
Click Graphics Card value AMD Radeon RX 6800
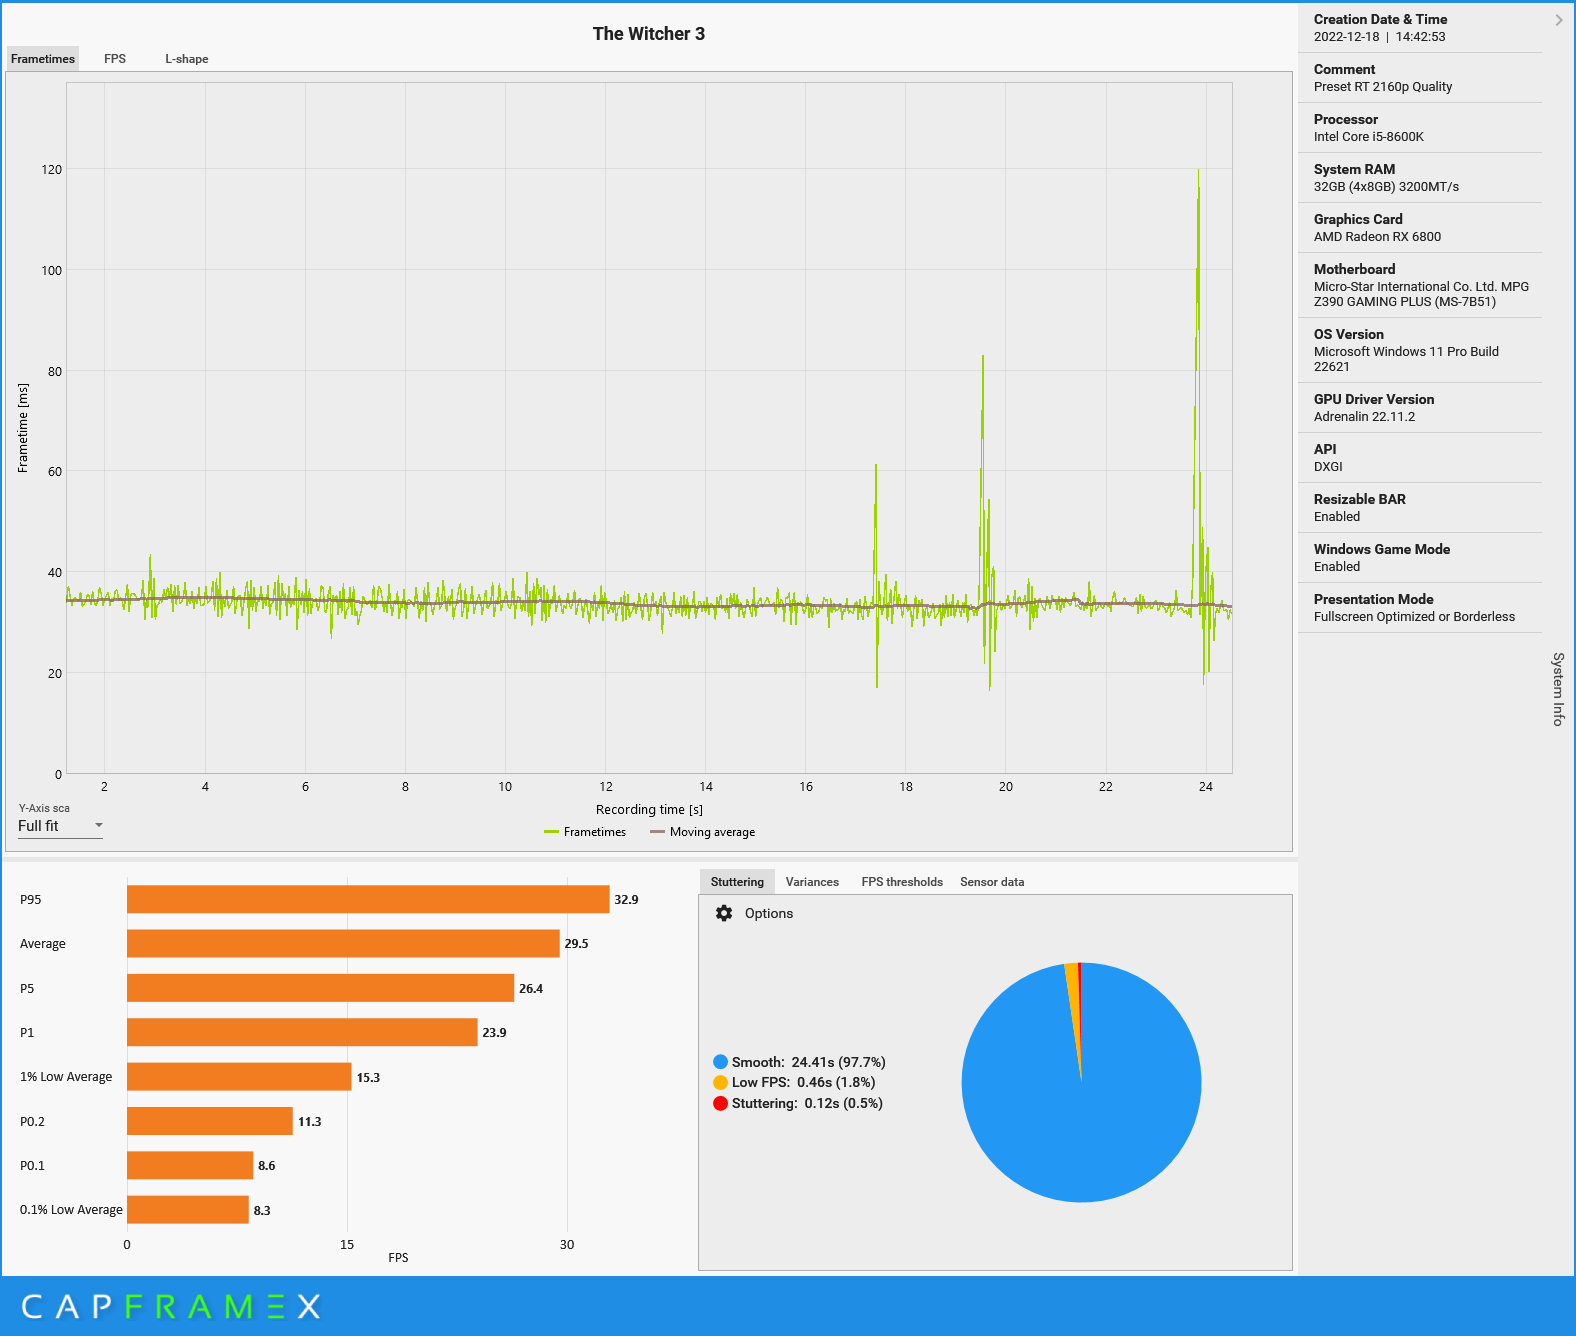(x=1377, y=237)
